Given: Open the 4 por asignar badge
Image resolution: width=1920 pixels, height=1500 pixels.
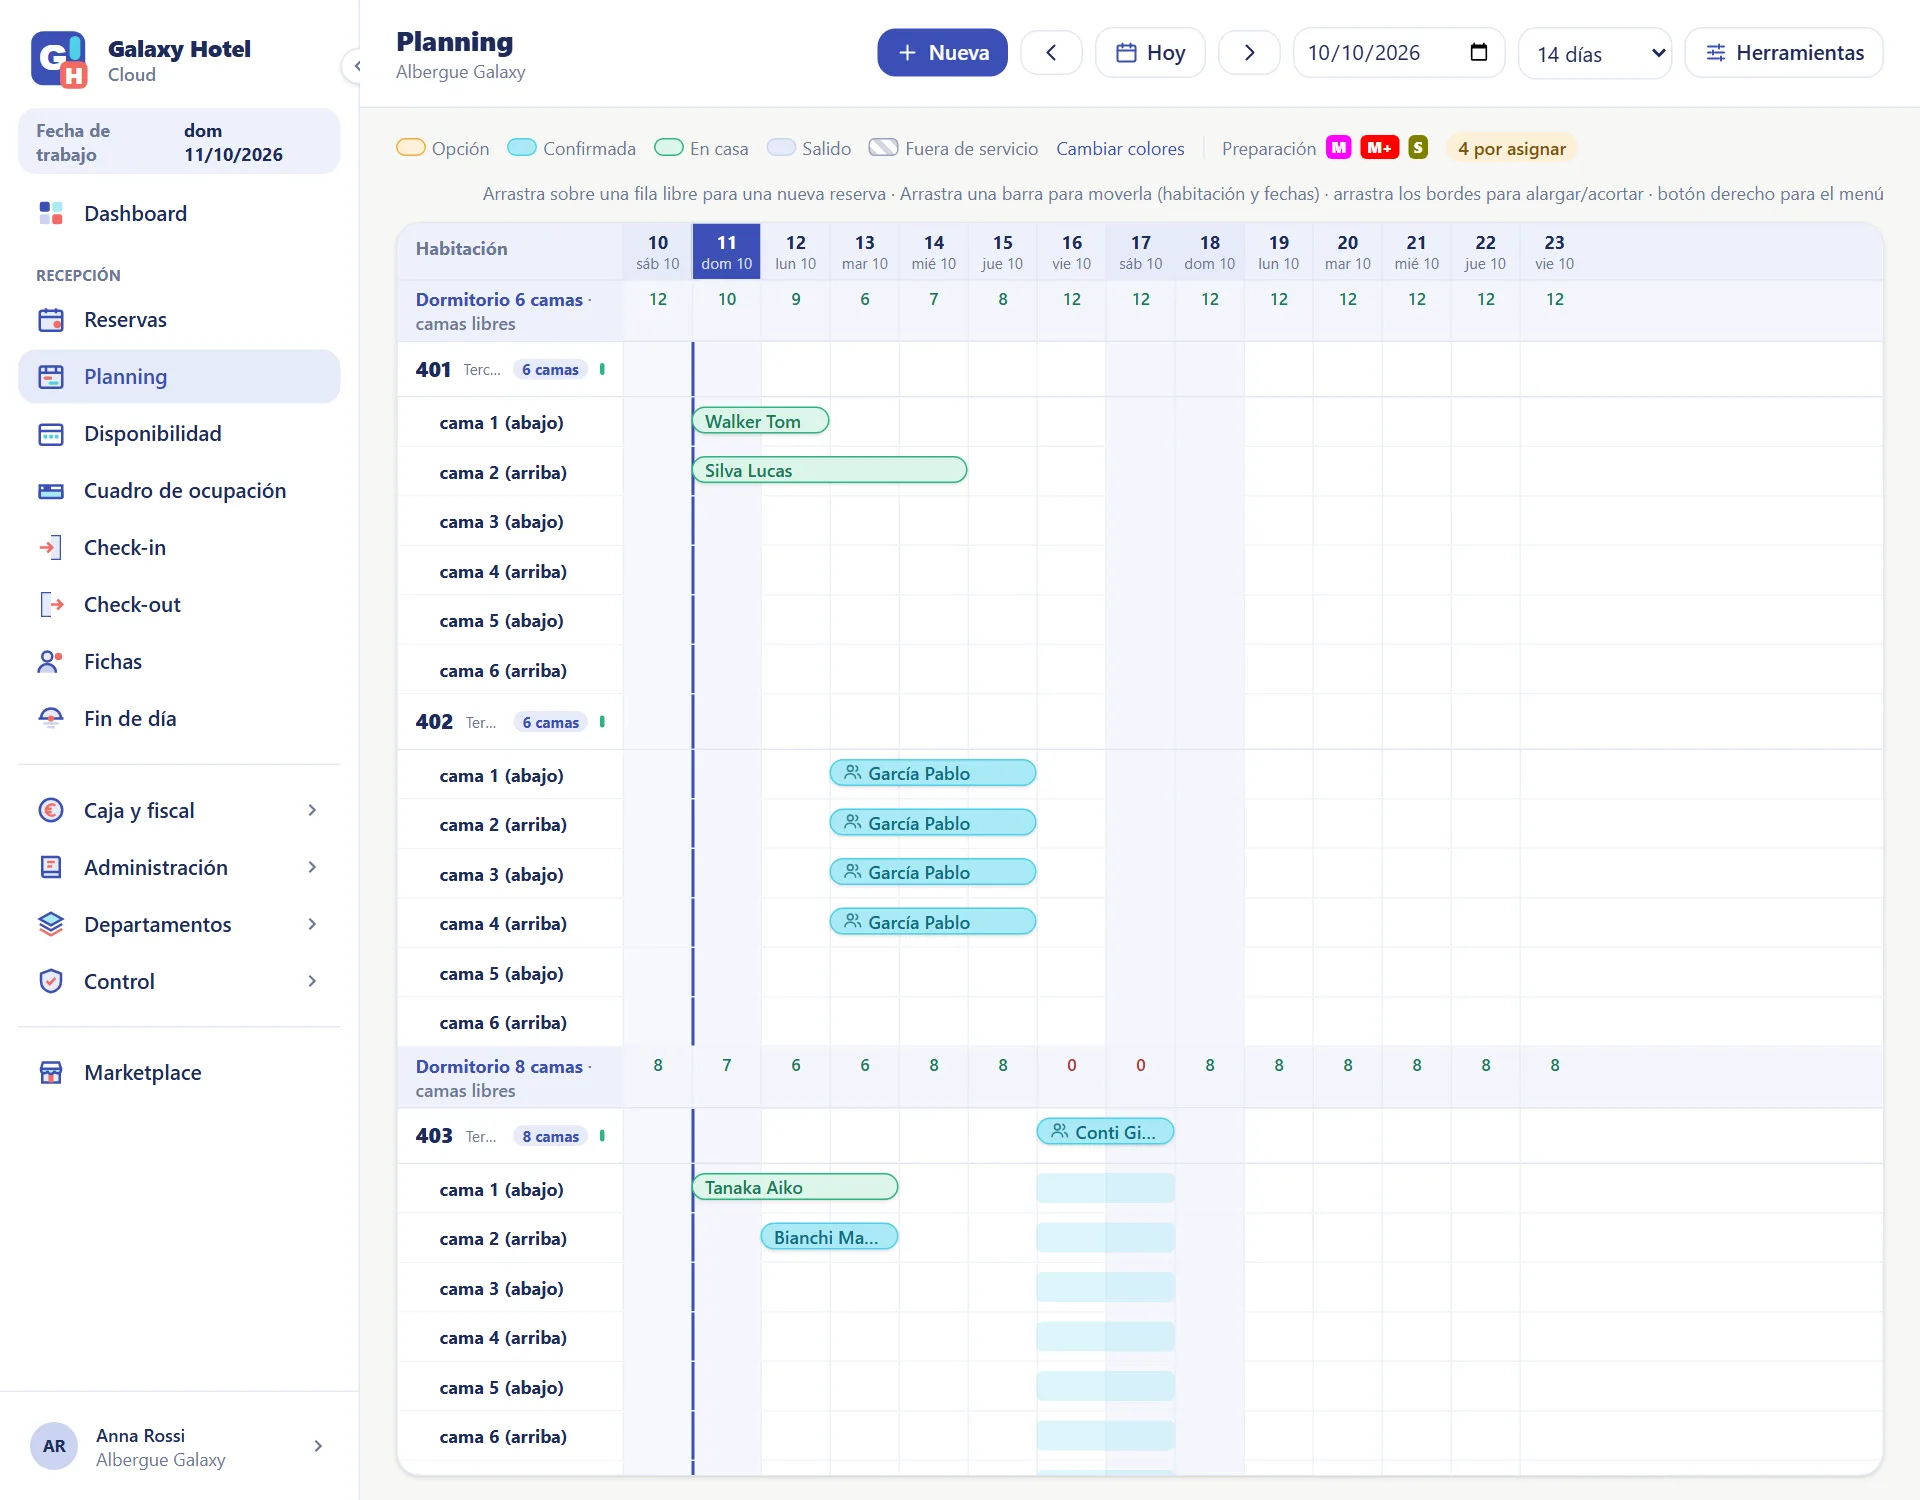Looking at the screenshot, I should [1511, 149].
